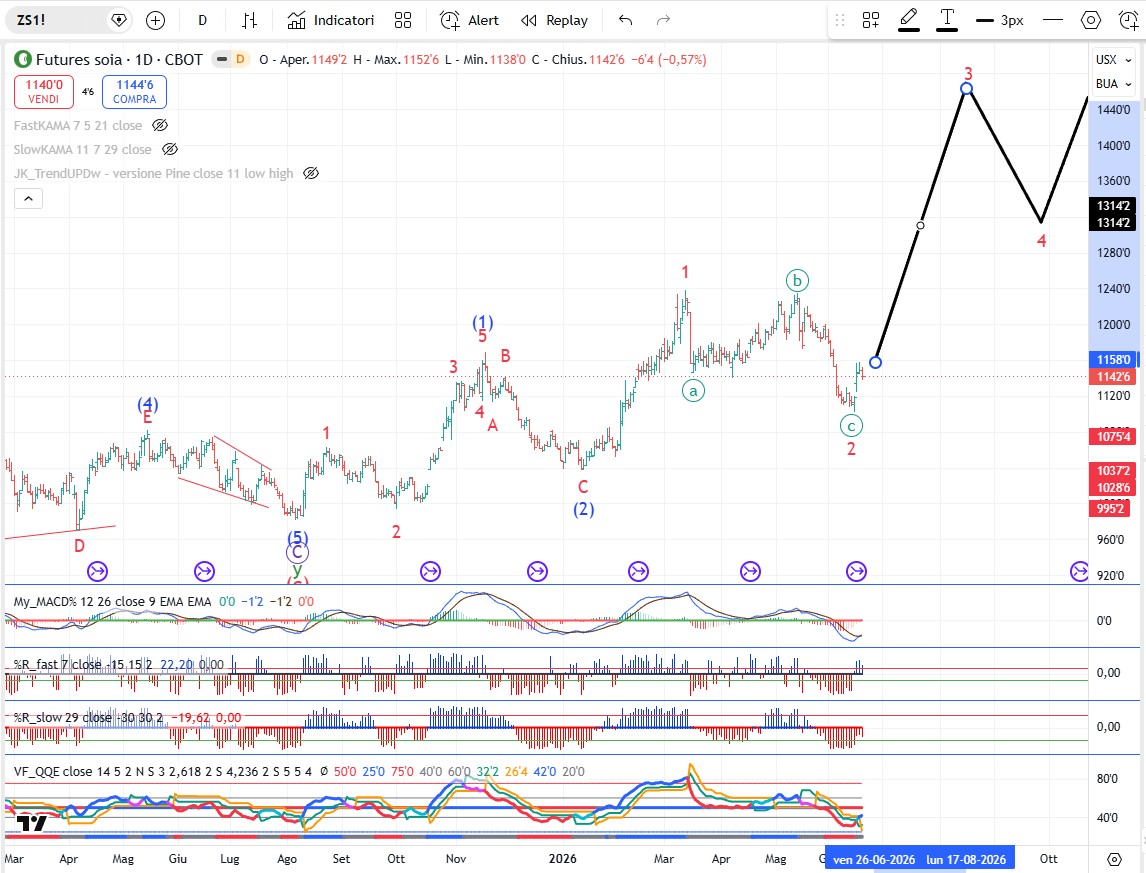Click the 1144'6 COMPRA buy button
The width and height of the screenshot is (1146, 873).
tap(134, 91)
